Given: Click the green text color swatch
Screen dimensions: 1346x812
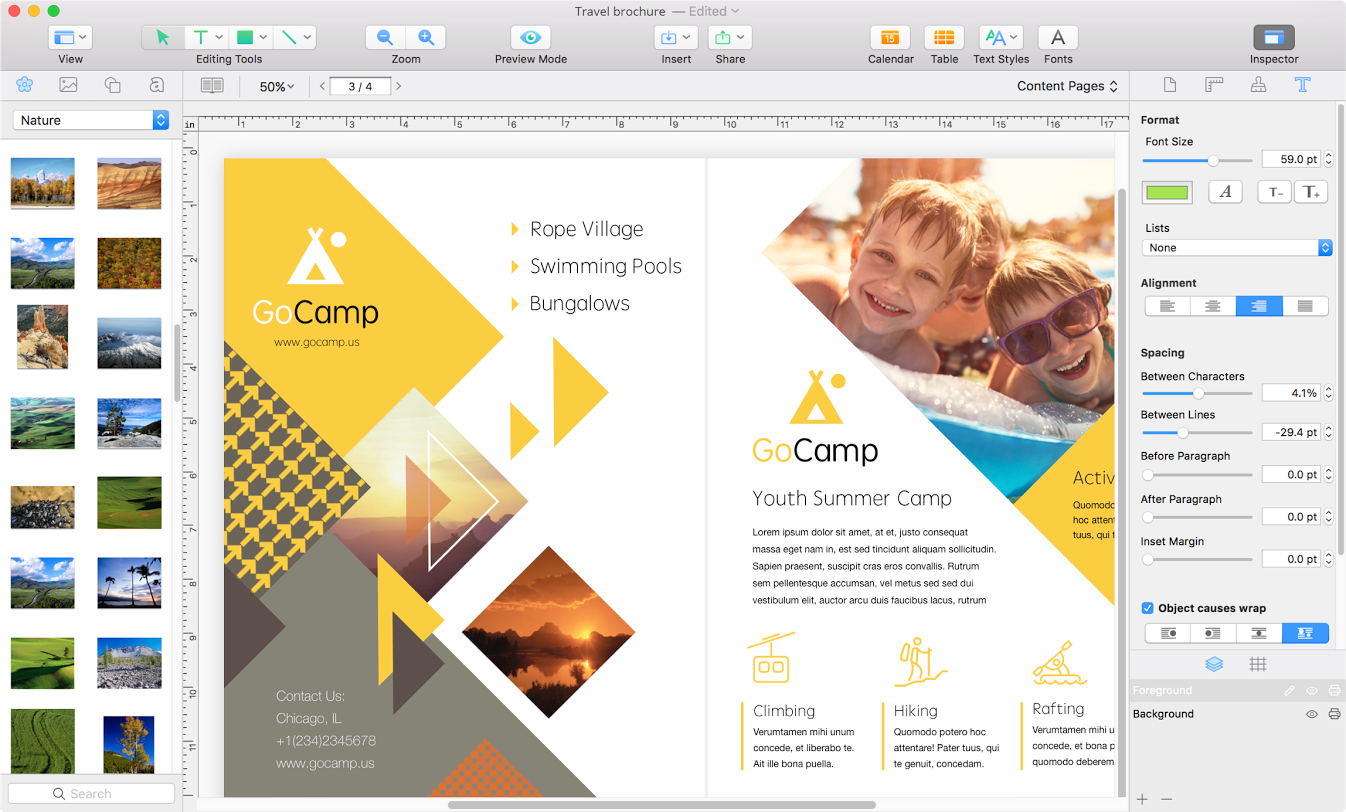Looking at the screenshot, I should (1167, 193).
